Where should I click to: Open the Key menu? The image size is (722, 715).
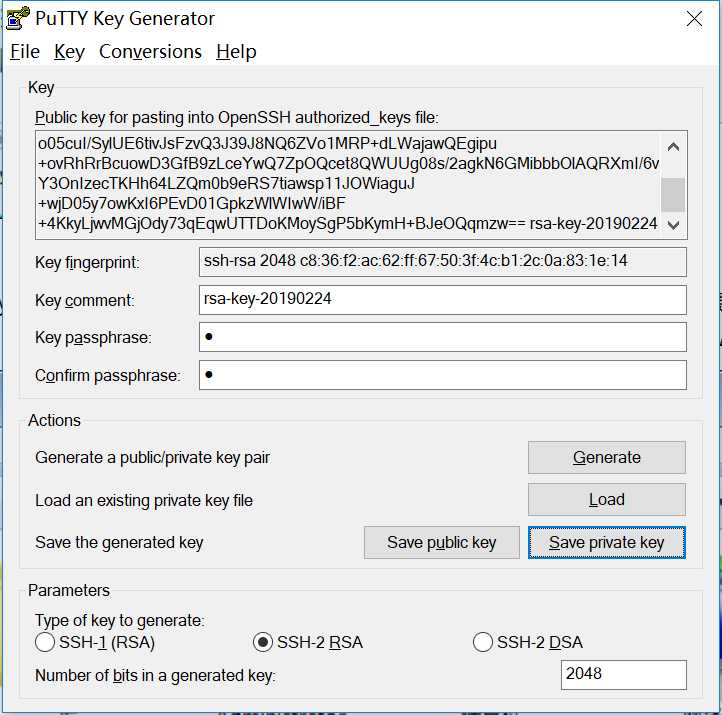69,52
